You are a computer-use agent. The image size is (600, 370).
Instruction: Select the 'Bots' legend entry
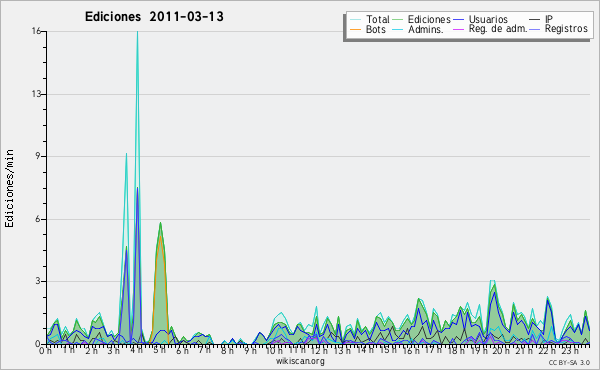coord(368,29)
